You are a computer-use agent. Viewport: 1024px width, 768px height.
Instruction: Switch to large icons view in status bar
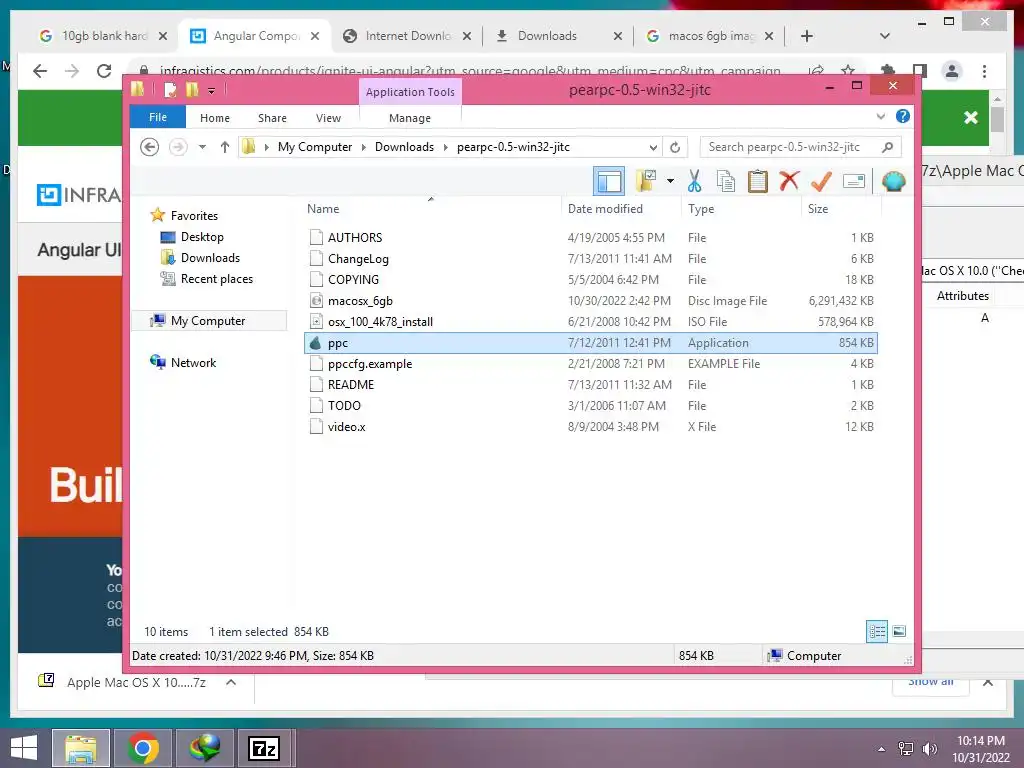(x=899, y=631)
